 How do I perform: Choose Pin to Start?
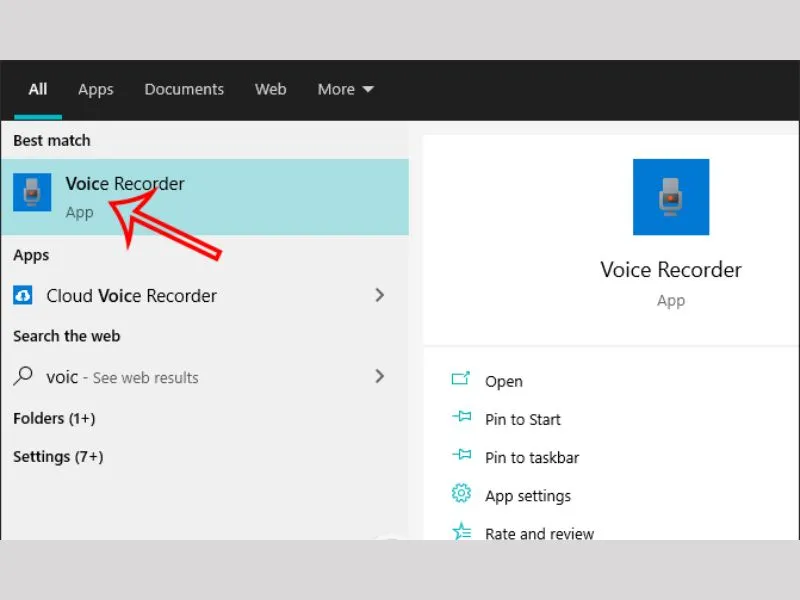pyautogui.click(x=522, y=419)
